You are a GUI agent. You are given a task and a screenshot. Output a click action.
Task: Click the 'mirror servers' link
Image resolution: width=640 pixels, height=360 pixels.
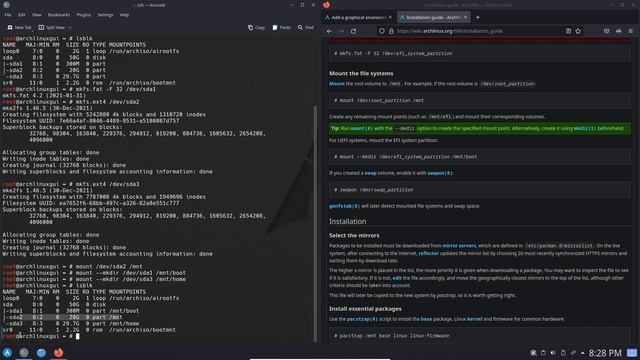(459, 246)
